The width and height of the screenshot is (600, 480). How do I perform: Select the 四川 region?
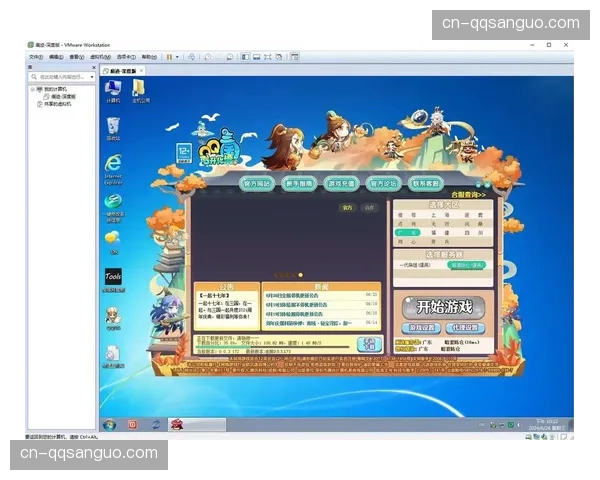click(474, 233)
